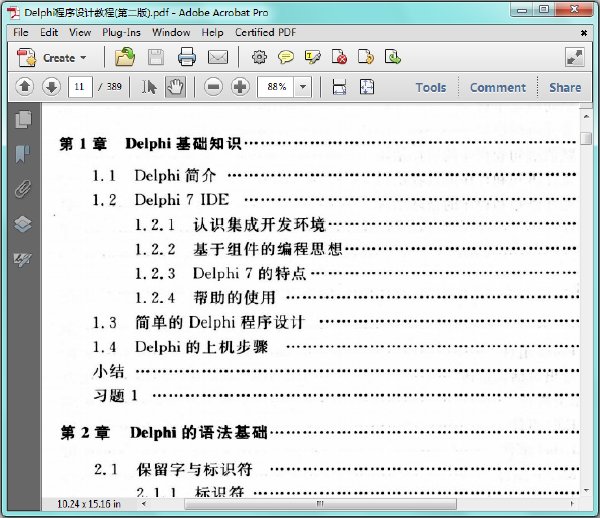Click the page size '10.24 x 15.16 in' label

click(89, 504)
